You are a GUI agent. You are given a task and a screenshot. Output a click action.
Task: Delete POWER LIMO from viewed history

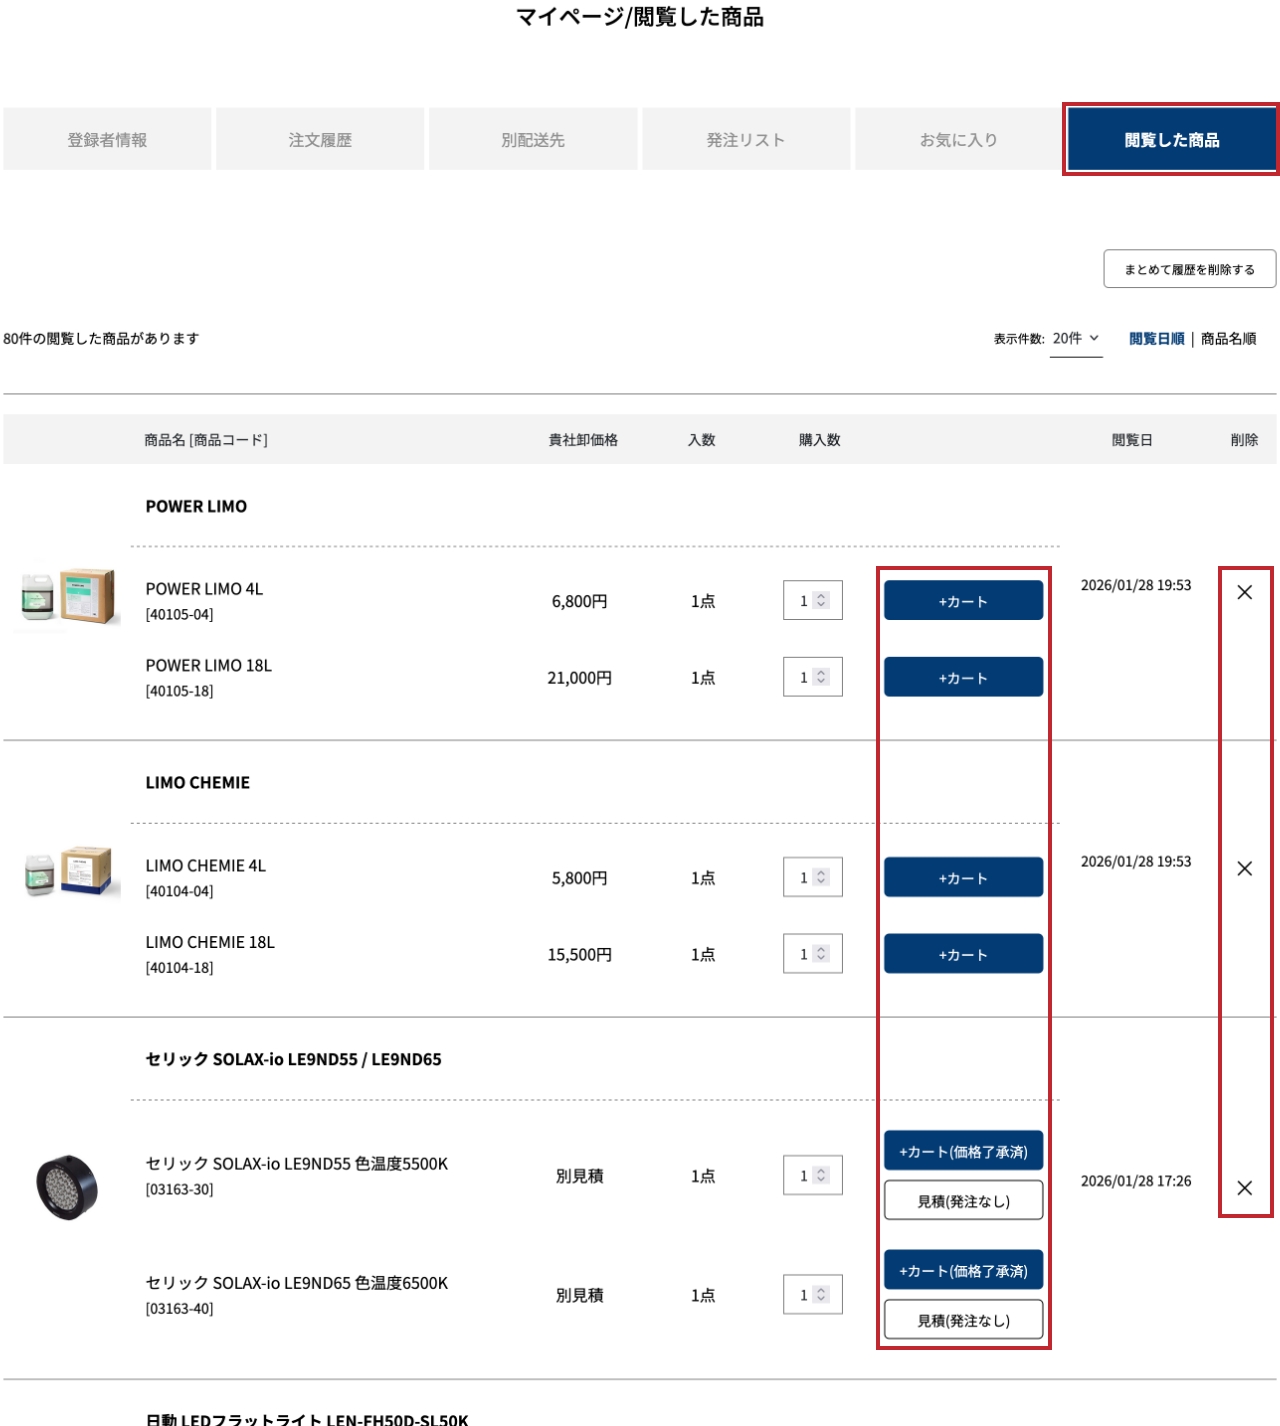pyautogui.click(x=1244, y=593)
